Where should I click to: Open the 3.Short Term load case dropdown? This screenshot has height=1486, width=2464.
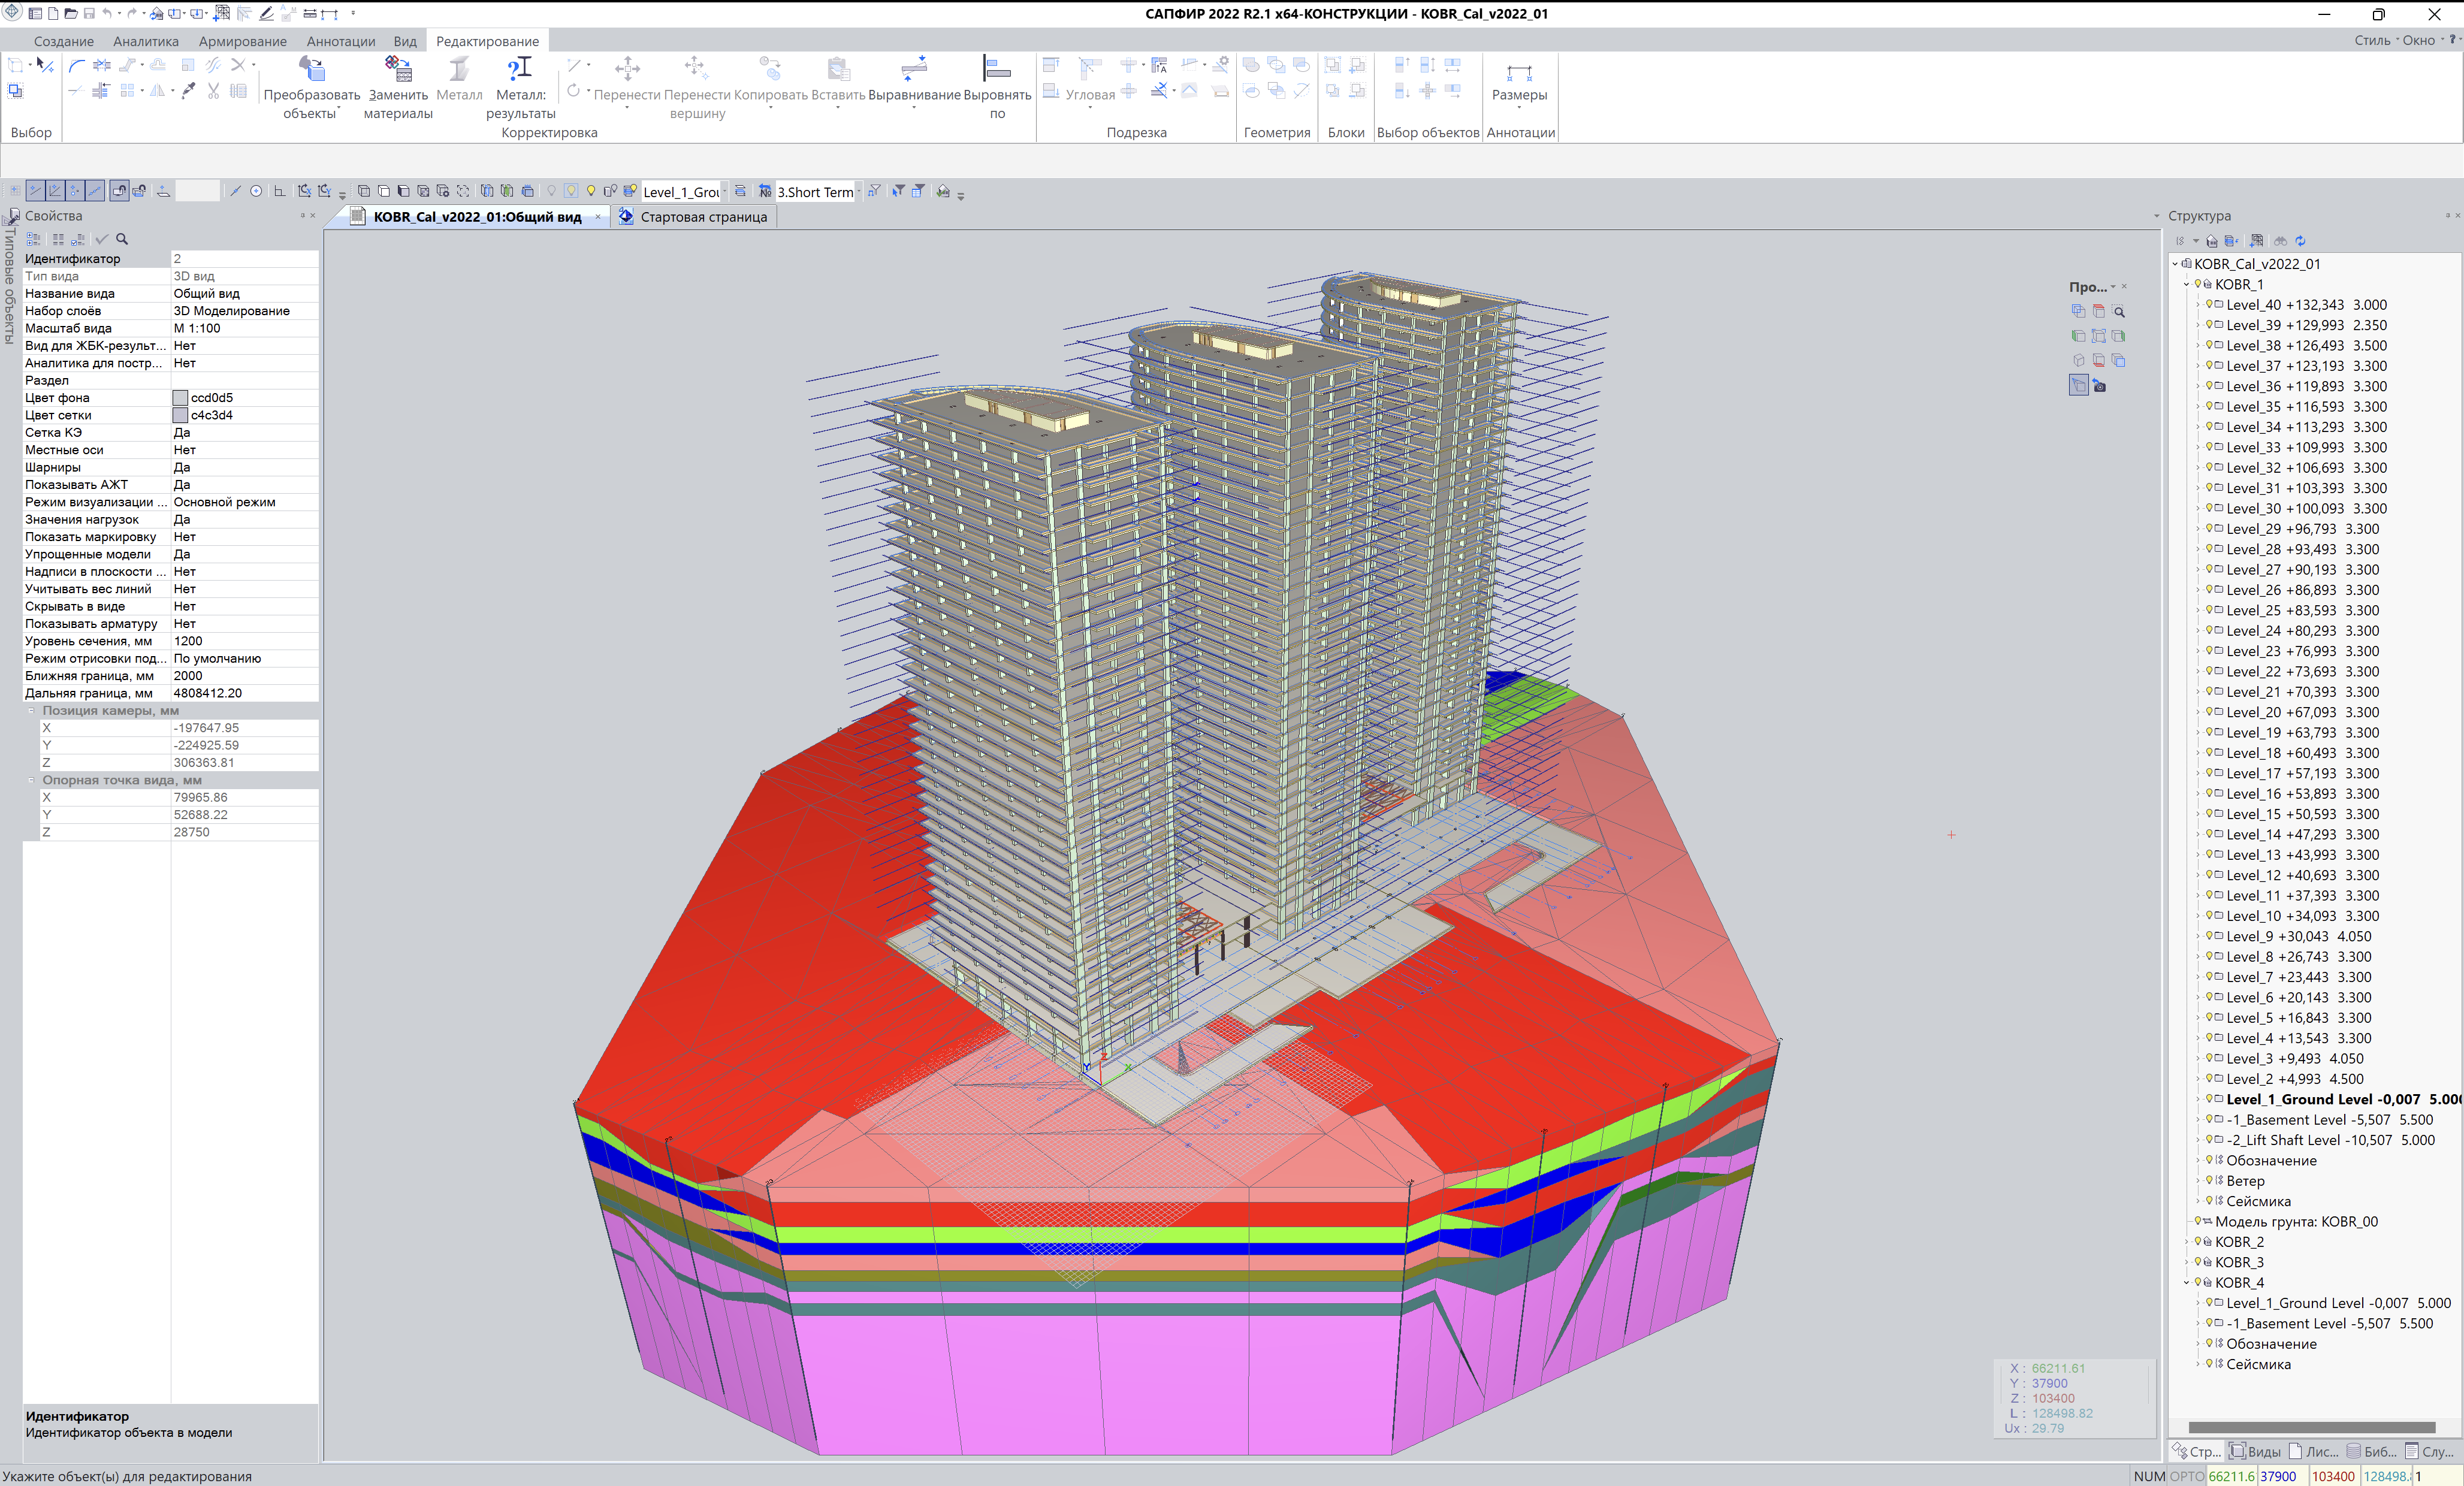coord(859,192)
